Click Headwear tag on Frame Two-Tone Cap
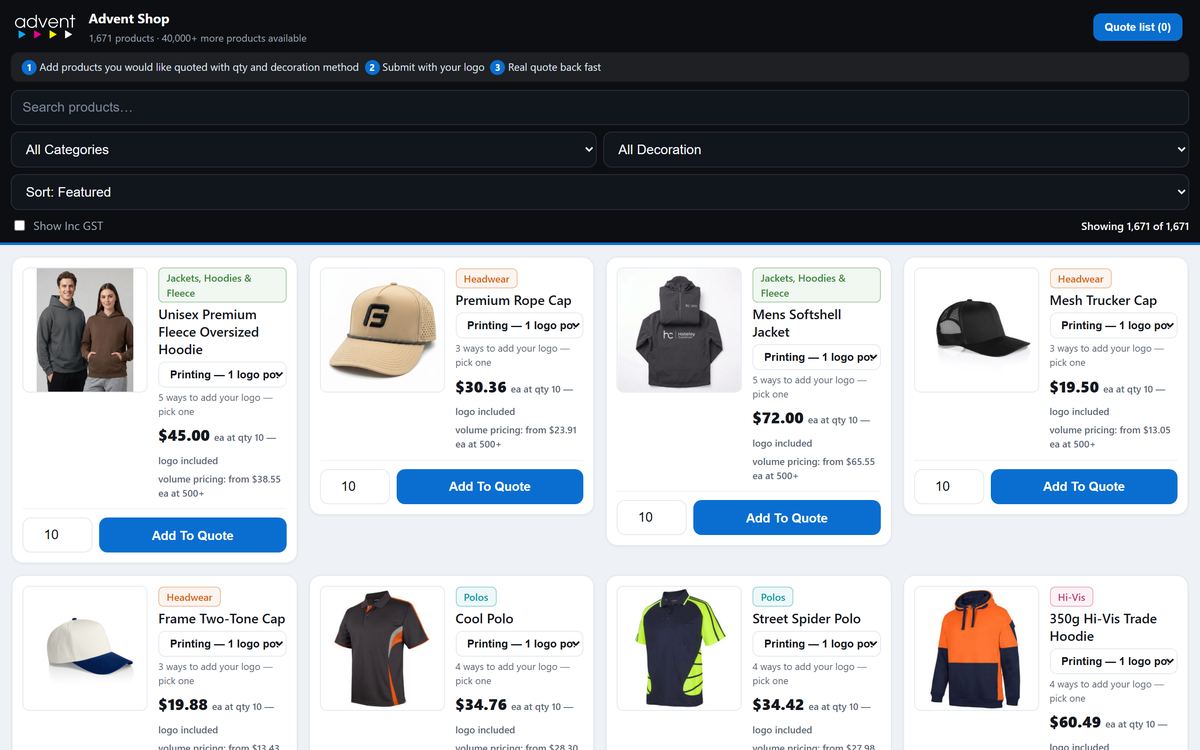 (x=189, y=597)
